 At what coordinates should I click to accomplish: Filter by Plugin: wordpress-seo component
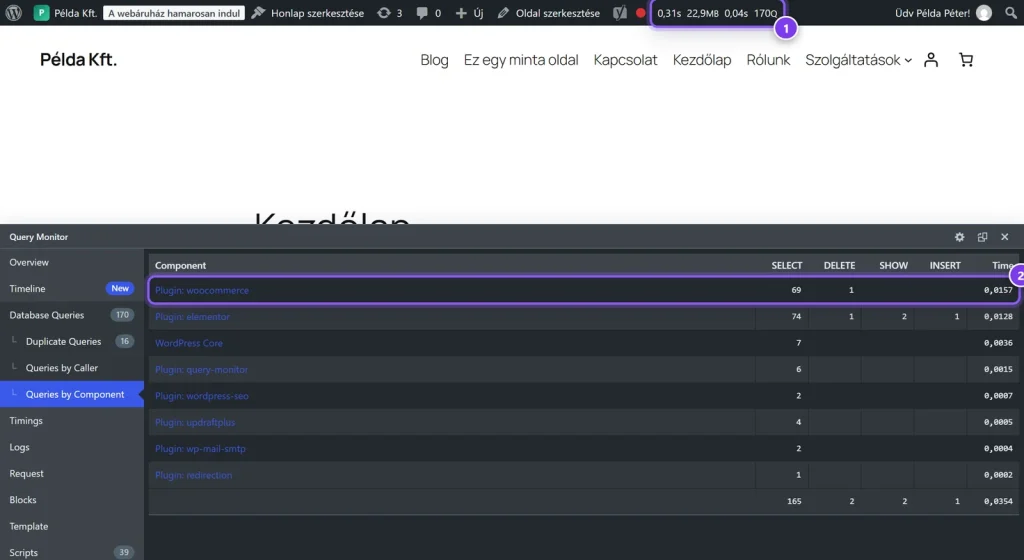tap(202, 396)
